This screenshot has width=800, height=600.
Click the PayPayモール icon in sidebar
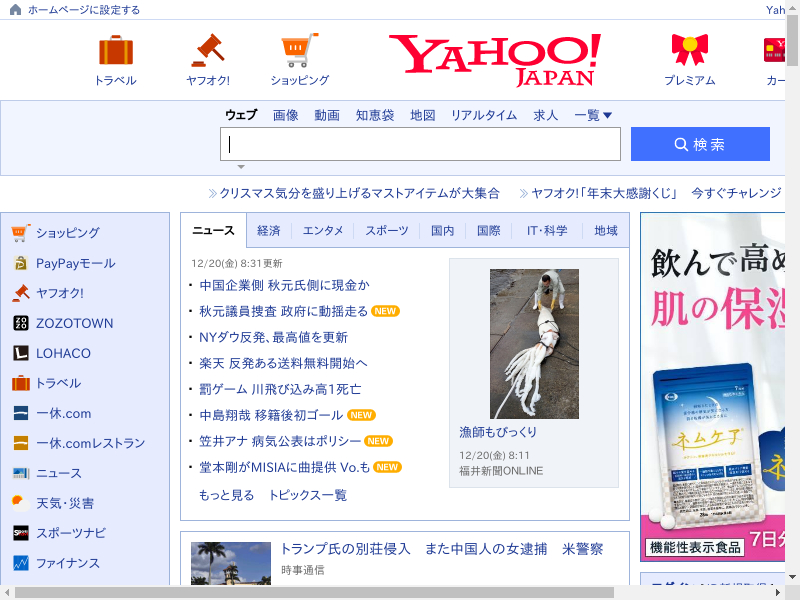(20, 263)
